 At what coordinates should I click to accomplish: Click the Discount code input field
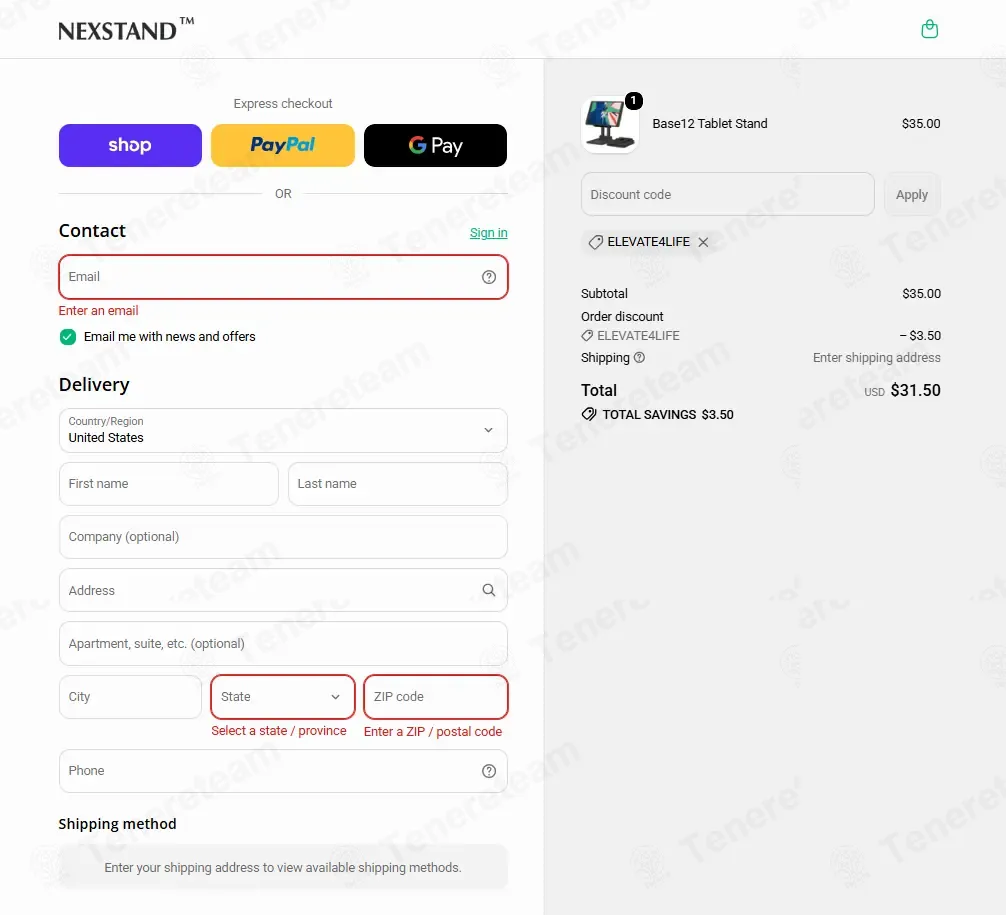tap(728, 194)
